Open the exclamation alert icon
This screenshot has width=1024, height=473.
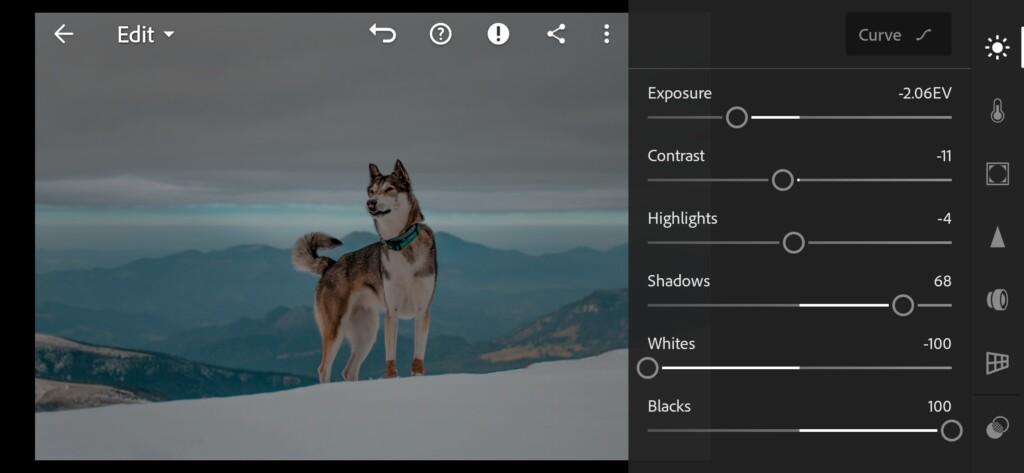click(x=498, y=34)
